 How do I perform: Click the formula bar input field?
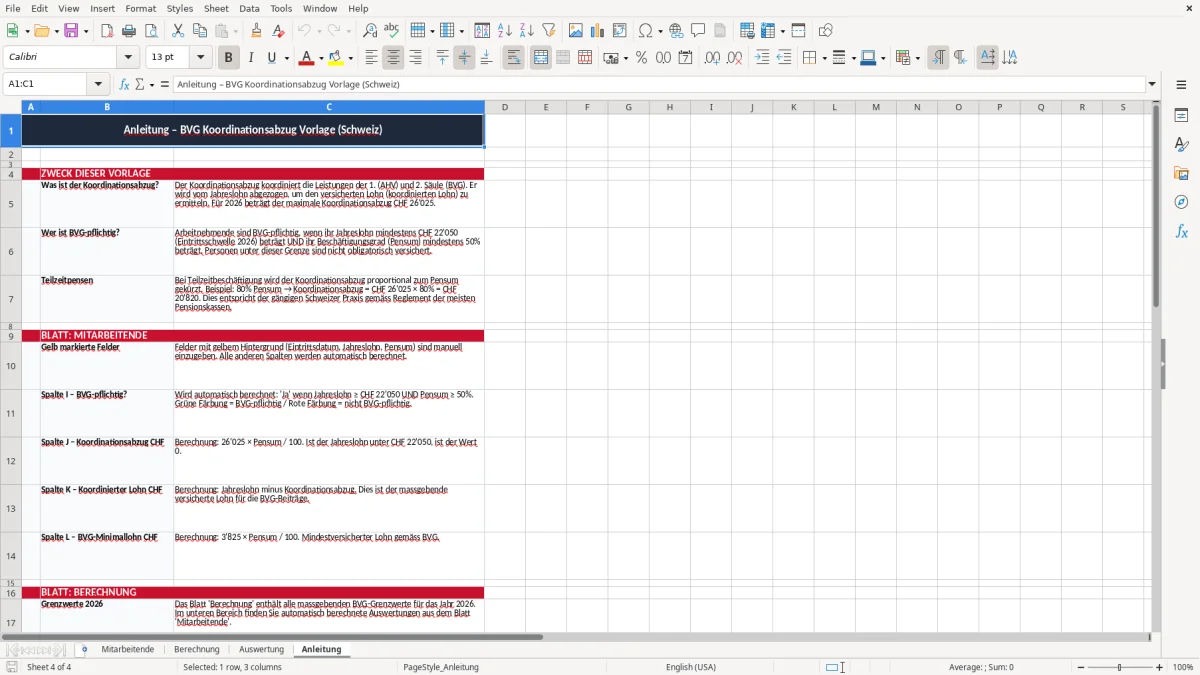[659, 84]
